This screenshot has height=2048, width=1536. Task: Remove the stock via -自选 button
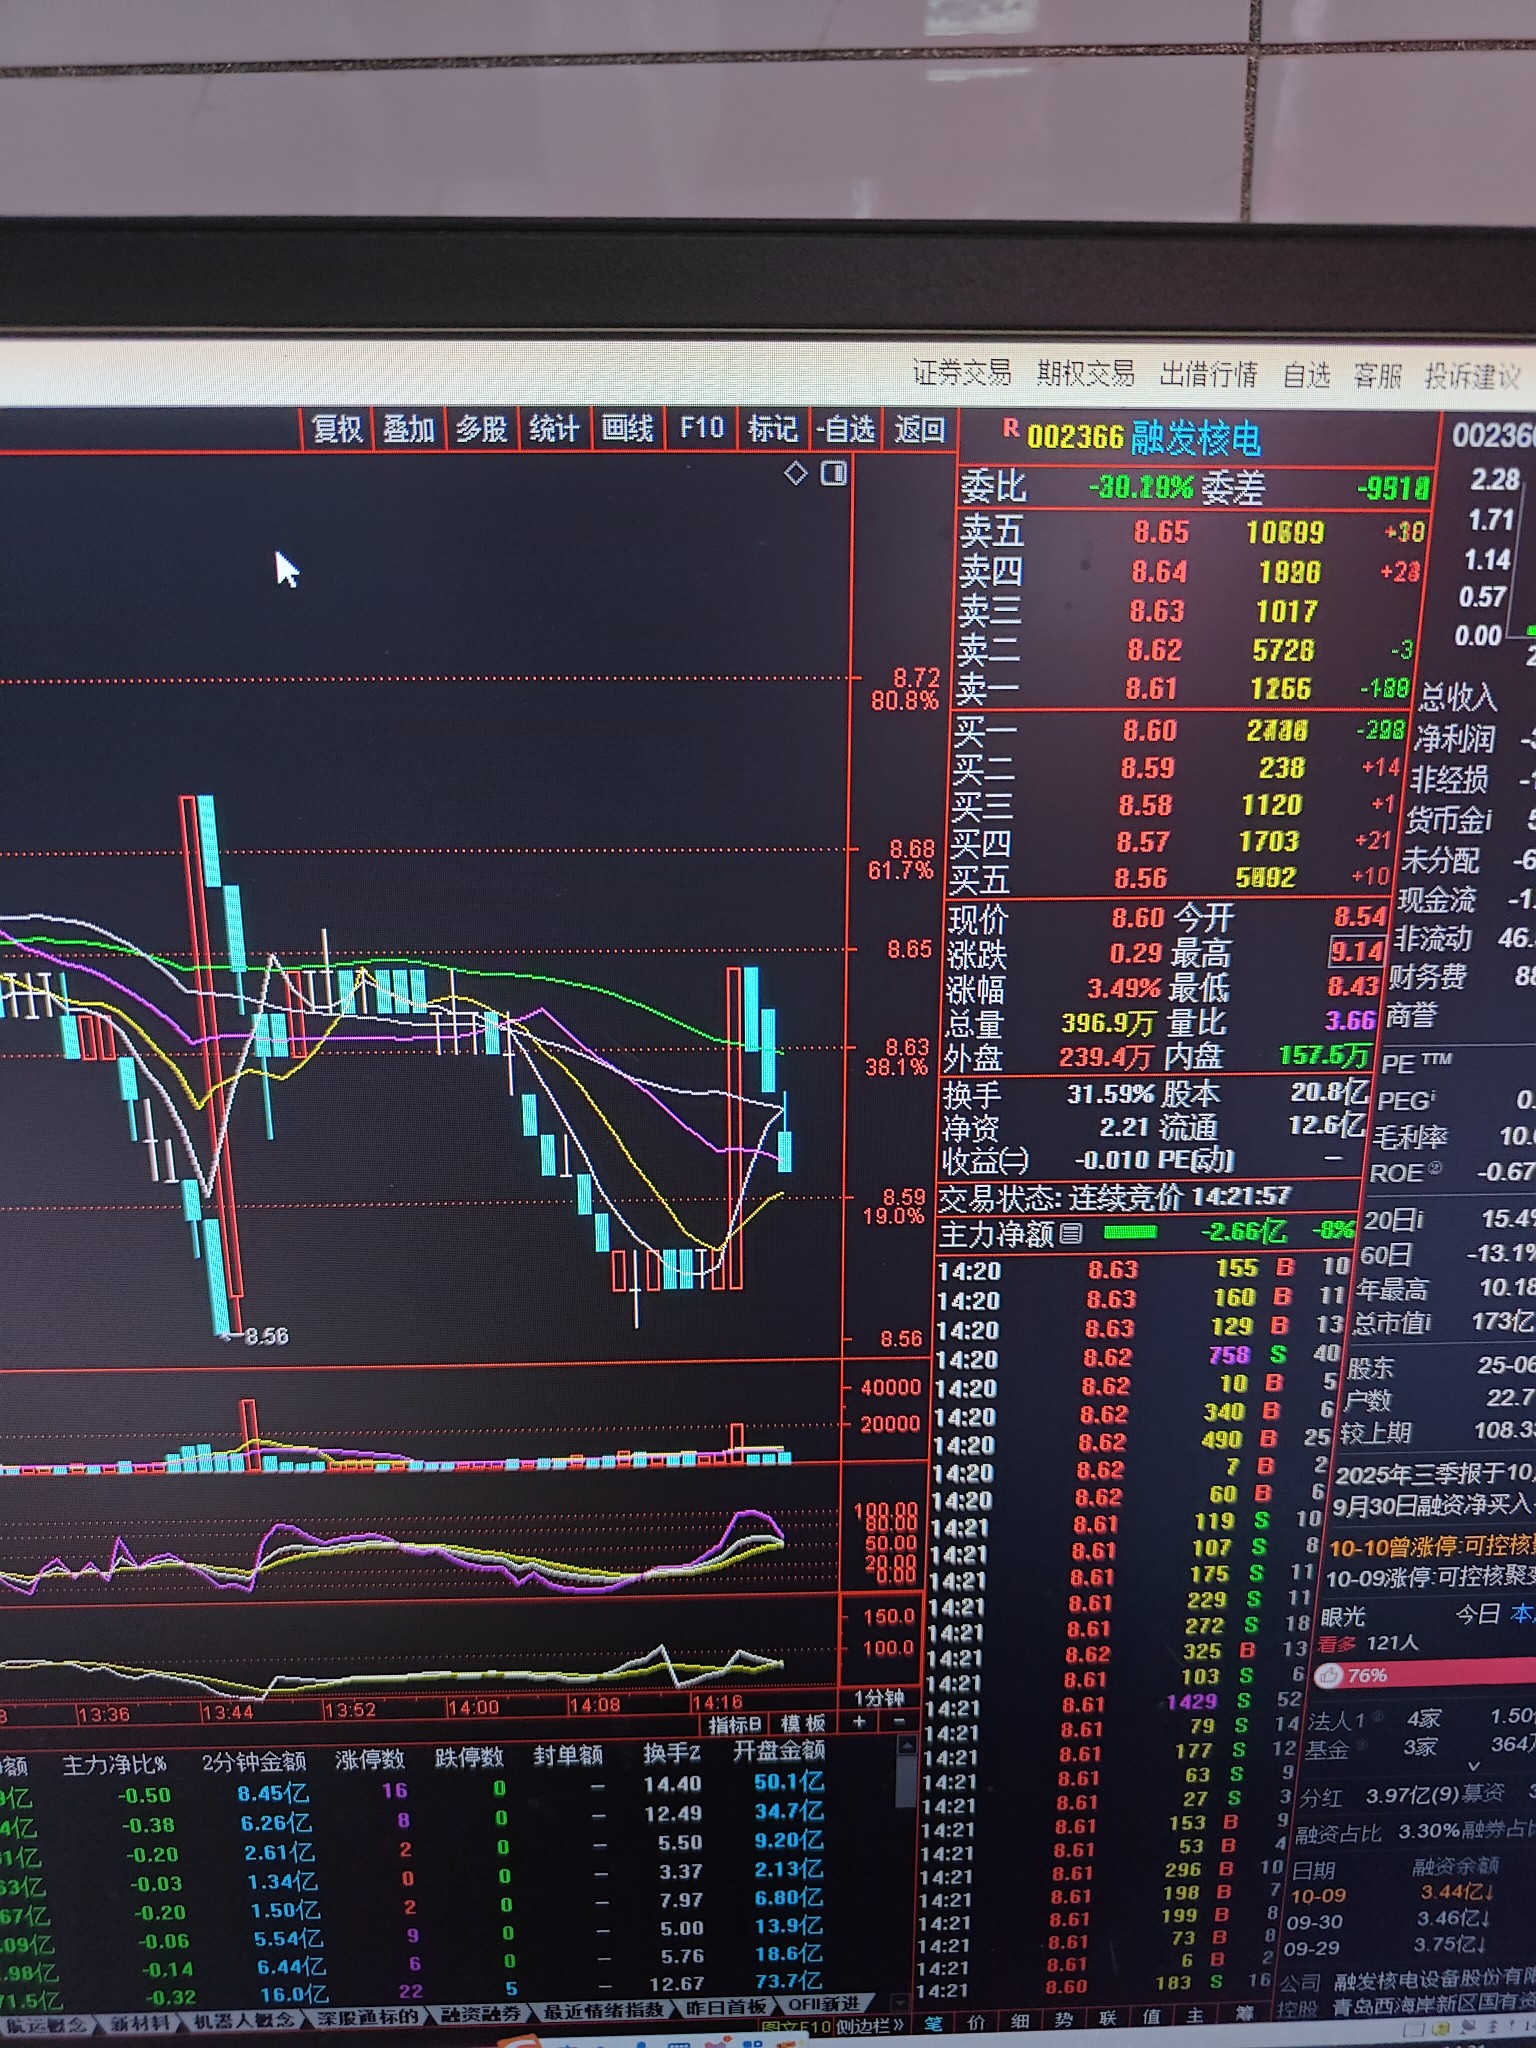846,429
